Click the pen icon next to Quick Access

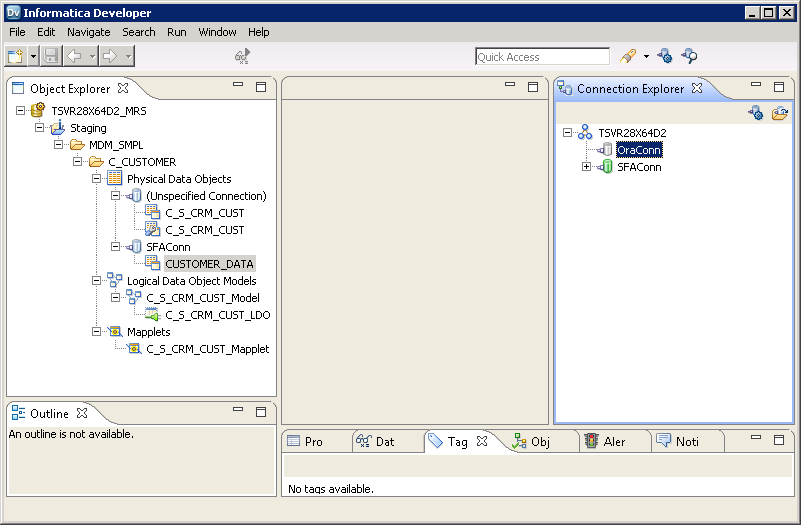[628, 56]
